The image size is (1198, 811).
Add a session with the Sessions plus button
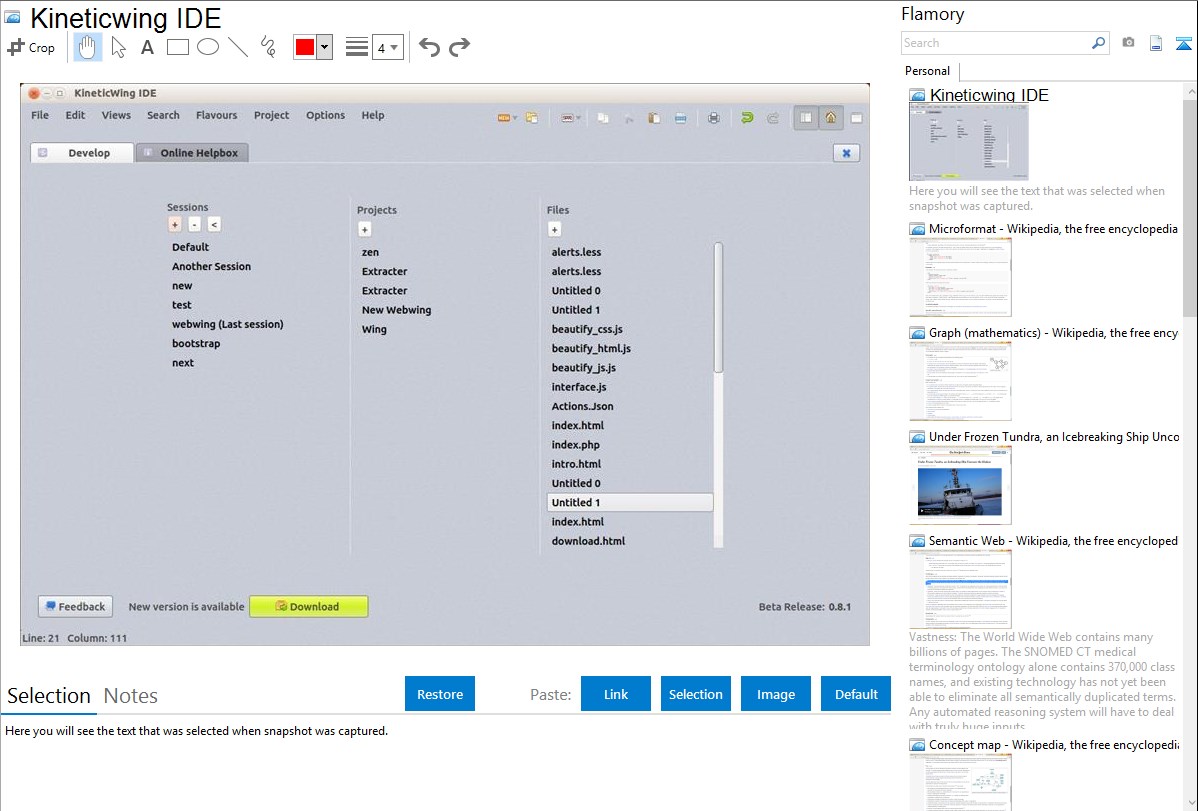point(175,225)
